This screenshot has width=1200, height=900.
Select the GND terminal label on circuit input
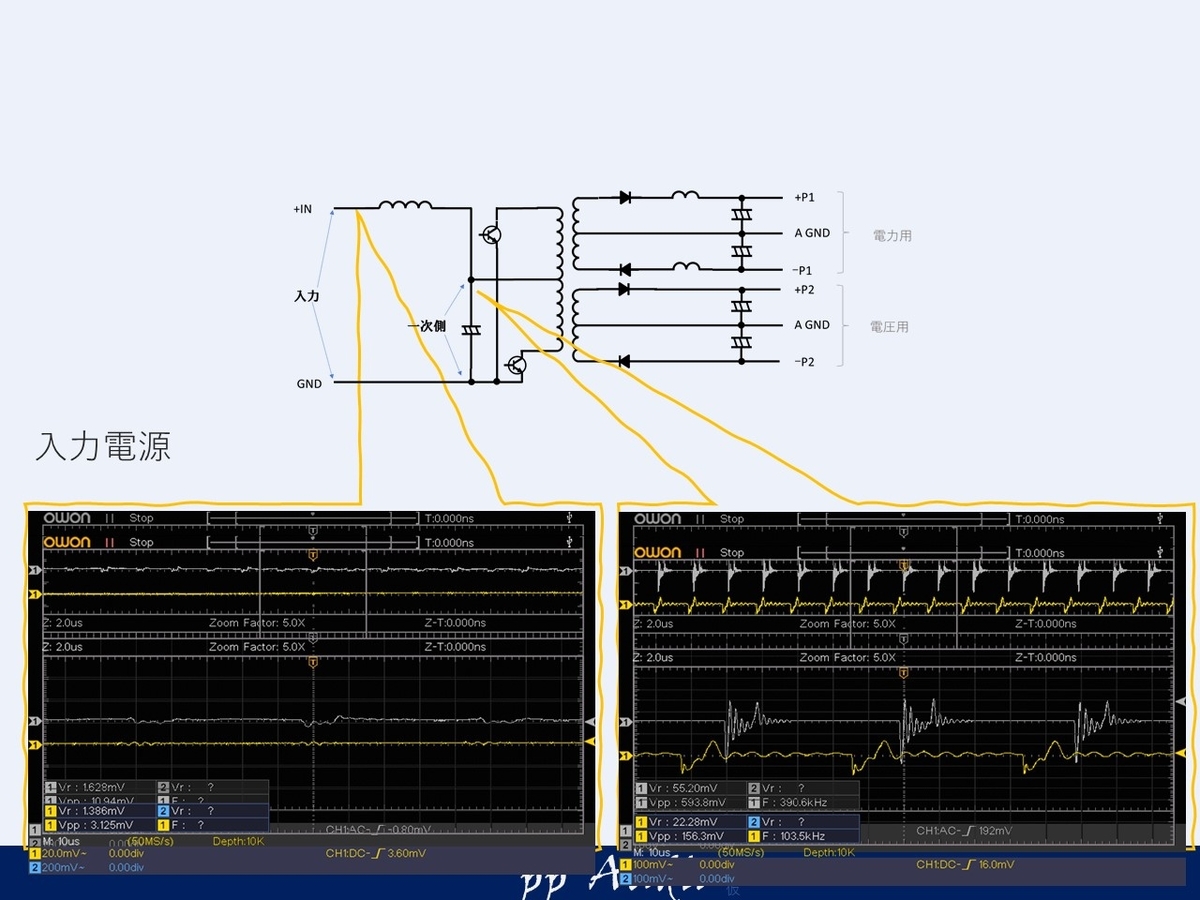pos(309,384)
